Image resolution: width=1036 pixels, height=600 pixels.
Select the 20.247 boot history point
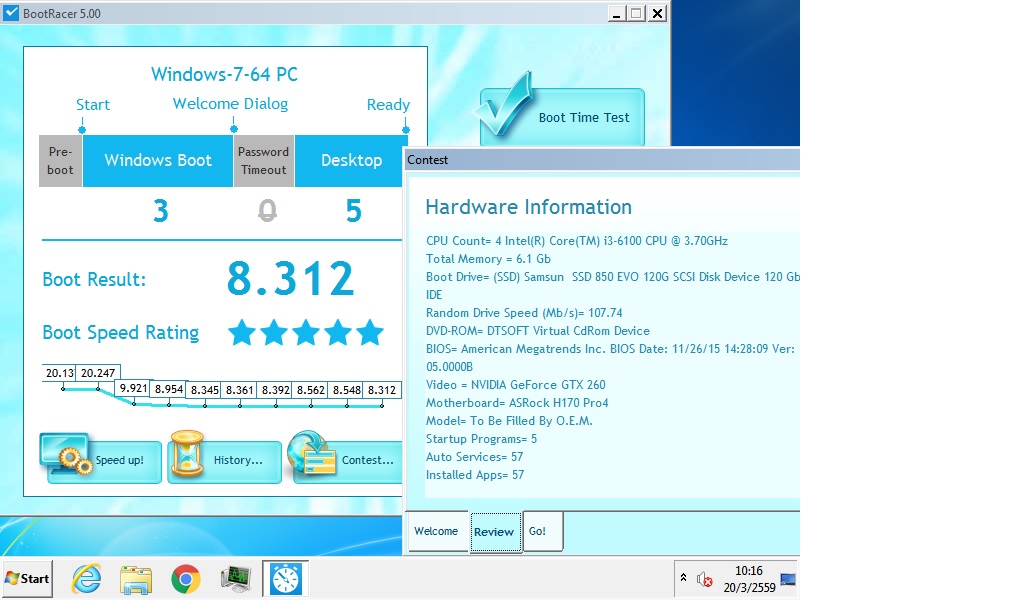pyautogui.click(x=98, y=373)
